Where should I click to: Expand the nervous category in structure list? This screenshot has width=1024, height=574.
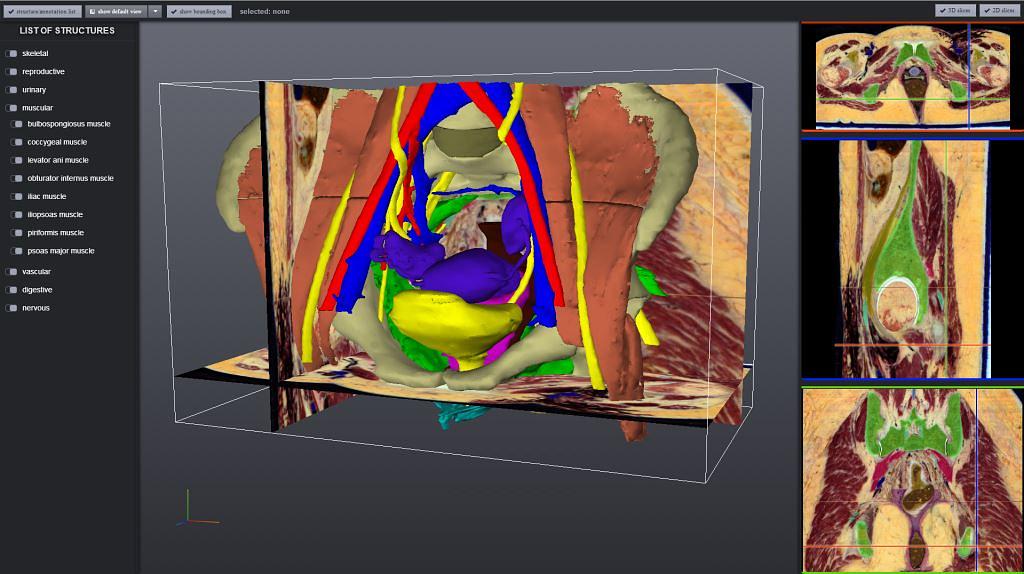tap(35, 308)
